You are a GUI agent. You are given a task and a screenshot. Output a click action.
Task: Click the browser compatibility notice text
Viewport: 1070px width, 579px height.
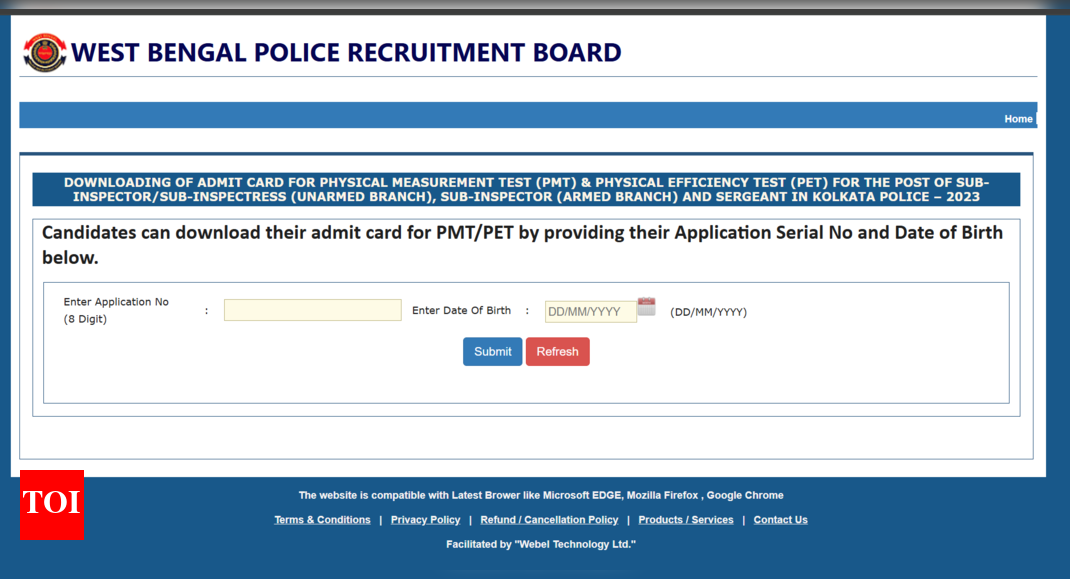pyautogui.click(x=540, y=494)
